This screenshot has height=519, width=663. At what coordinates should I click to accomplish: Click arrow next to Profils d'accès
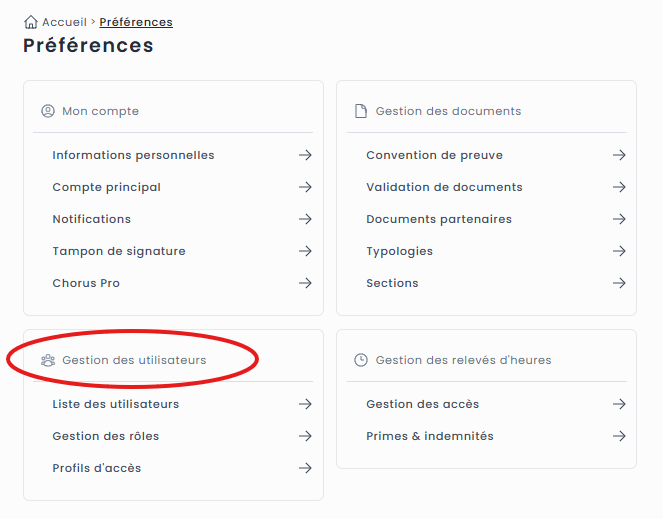(x=305, y=468)
